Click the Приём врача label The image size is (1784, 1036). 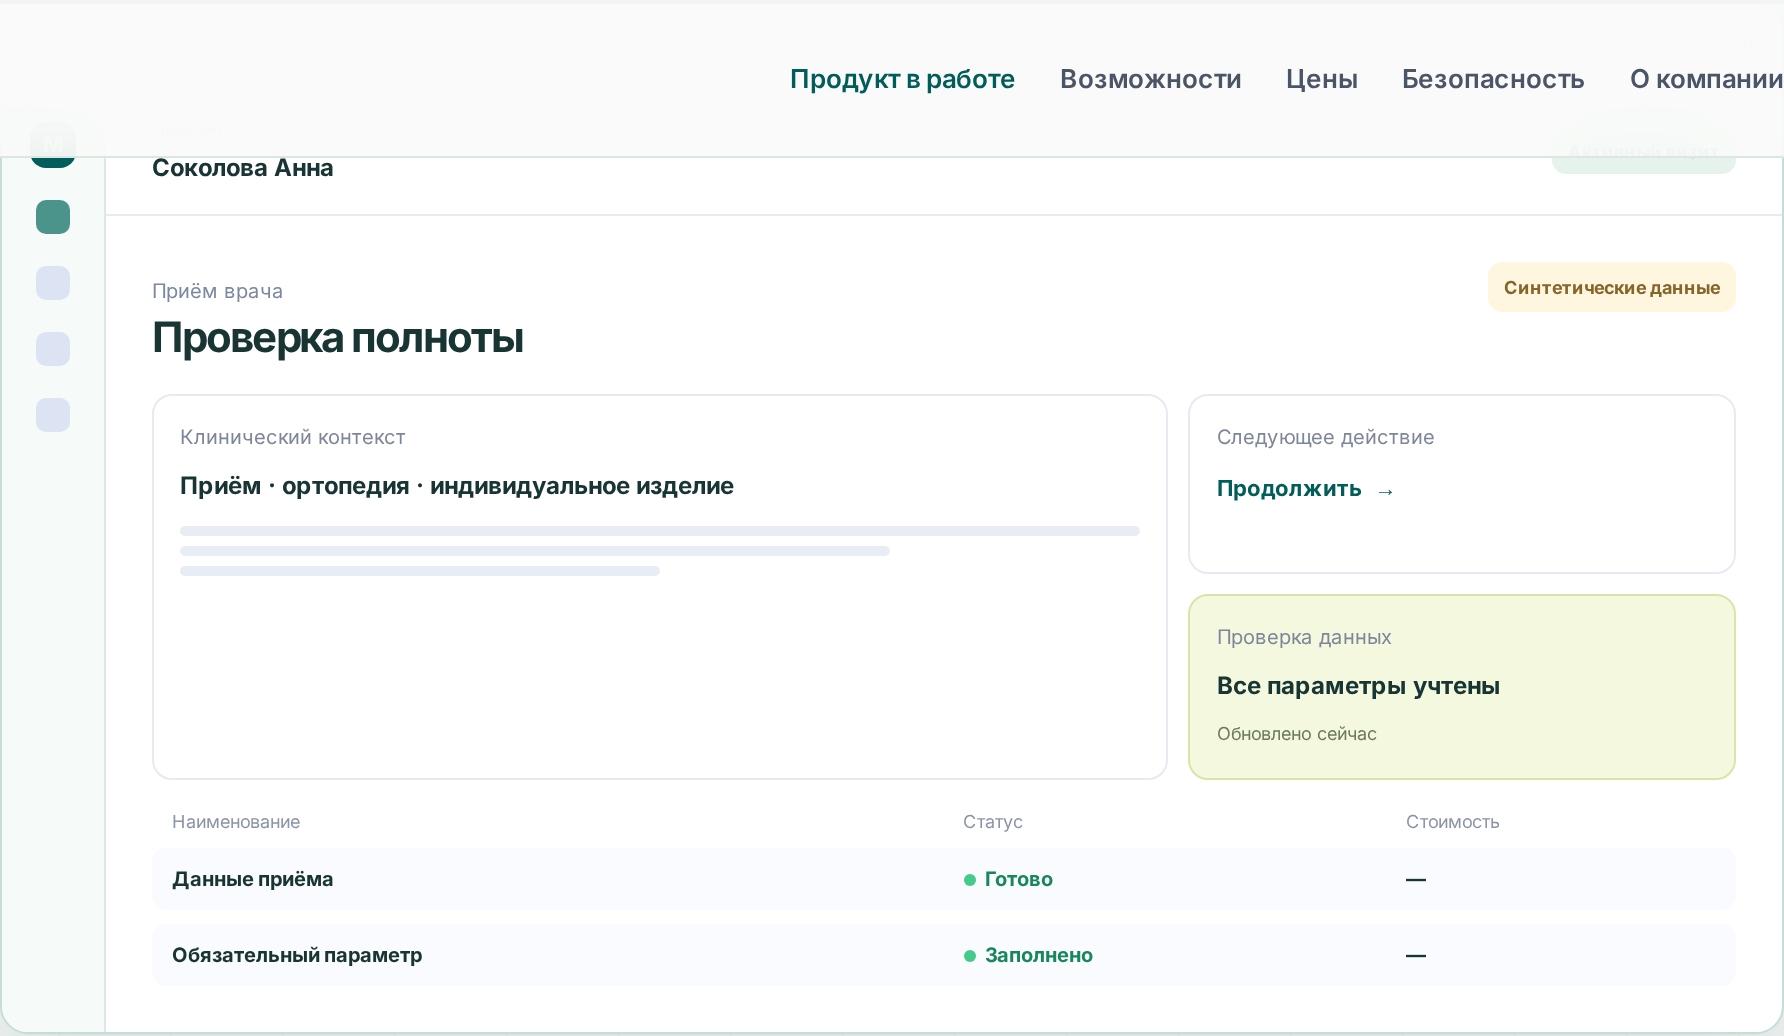tap(217, 291)
